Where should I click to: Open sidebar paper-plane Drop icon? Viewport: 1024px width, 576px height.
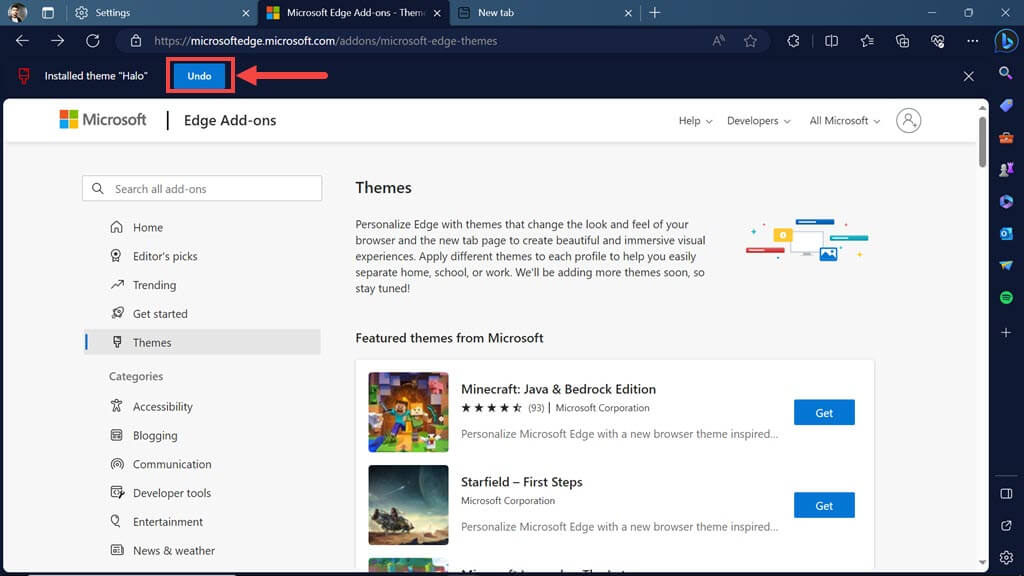pyautogui.click(x=1006, y=265)
